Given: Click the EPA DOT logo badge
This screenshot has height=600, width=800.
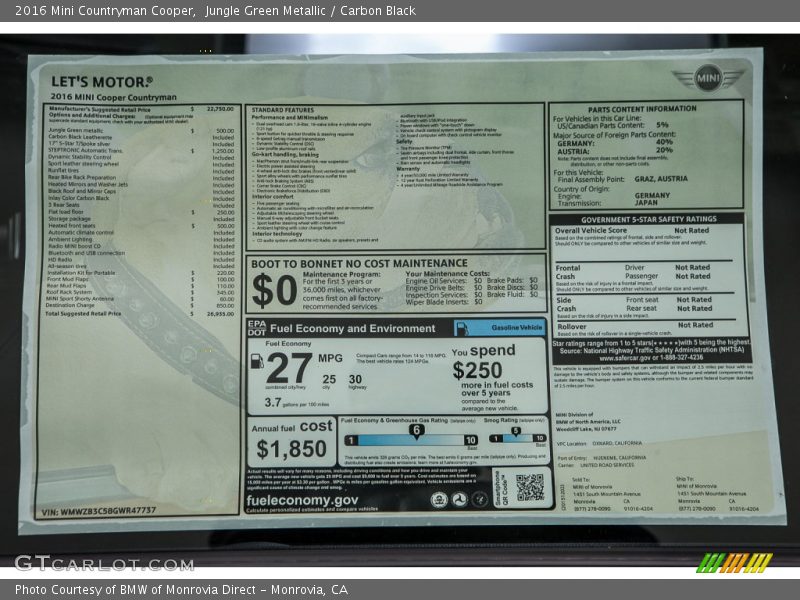Looking at the screenshot, I should pos(257,328).
